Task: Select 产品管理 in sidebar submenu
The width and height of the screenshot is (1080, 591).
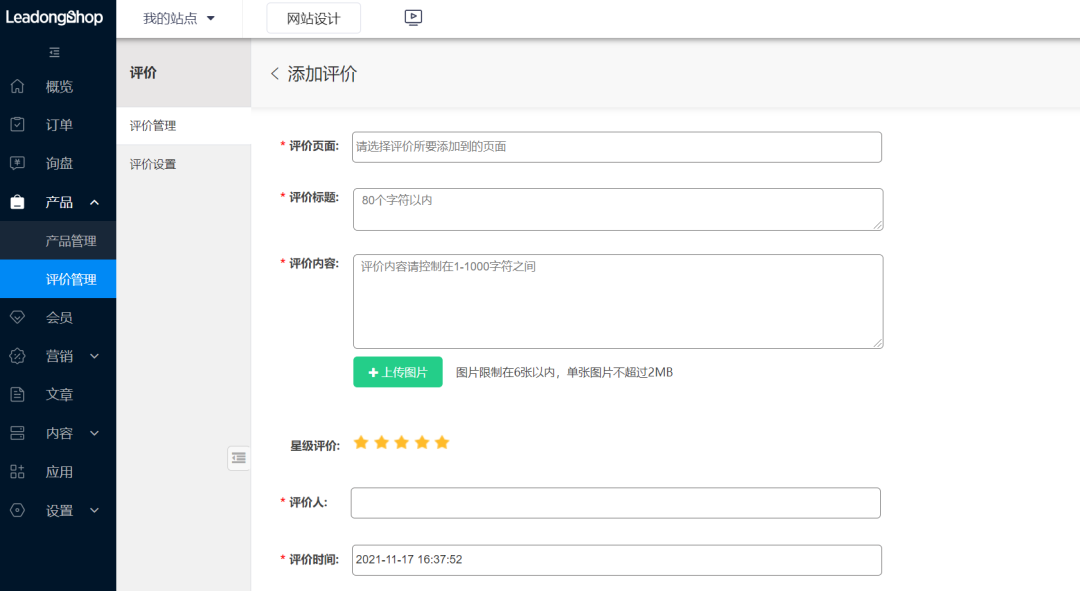Action: coord(71,241)
